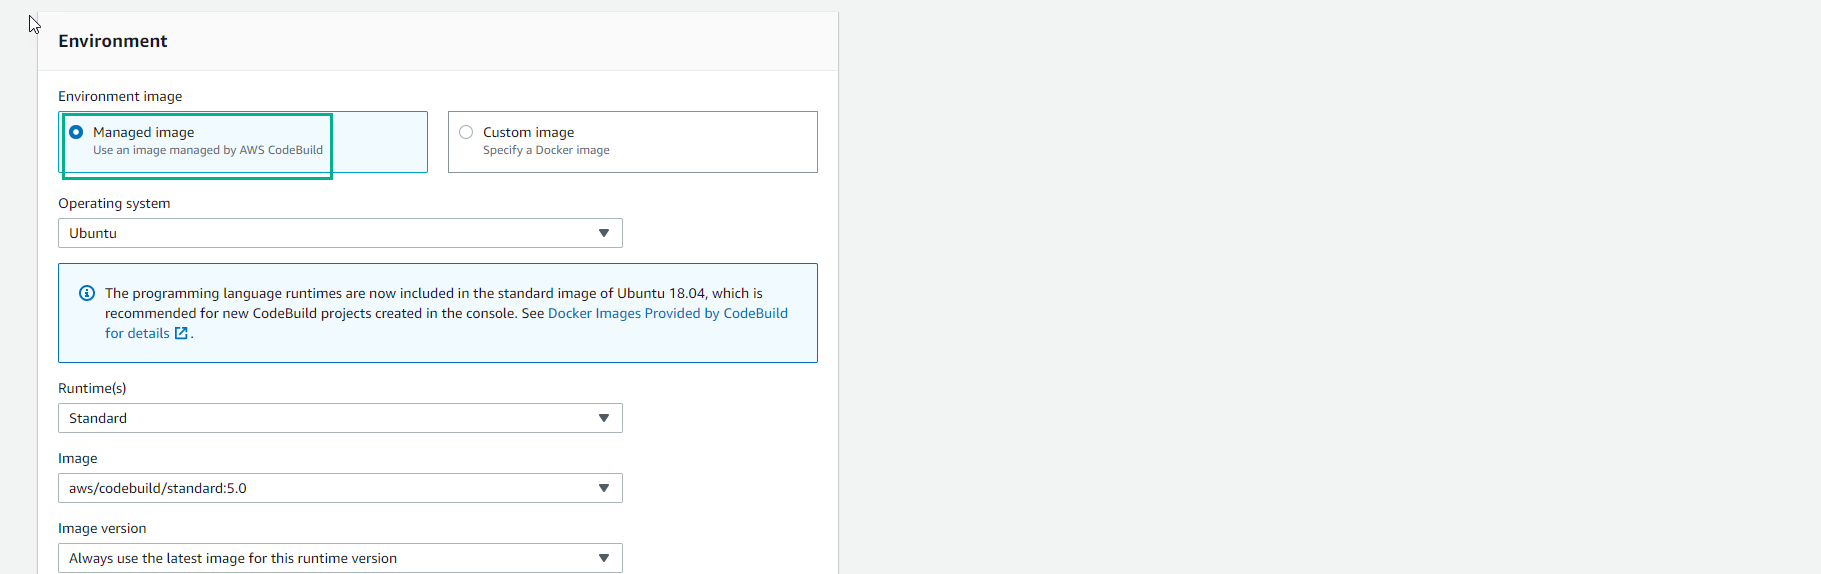Click "Specify a Docker image" option description
Viewport: 1821px width, 574px height.
point(546,150)
